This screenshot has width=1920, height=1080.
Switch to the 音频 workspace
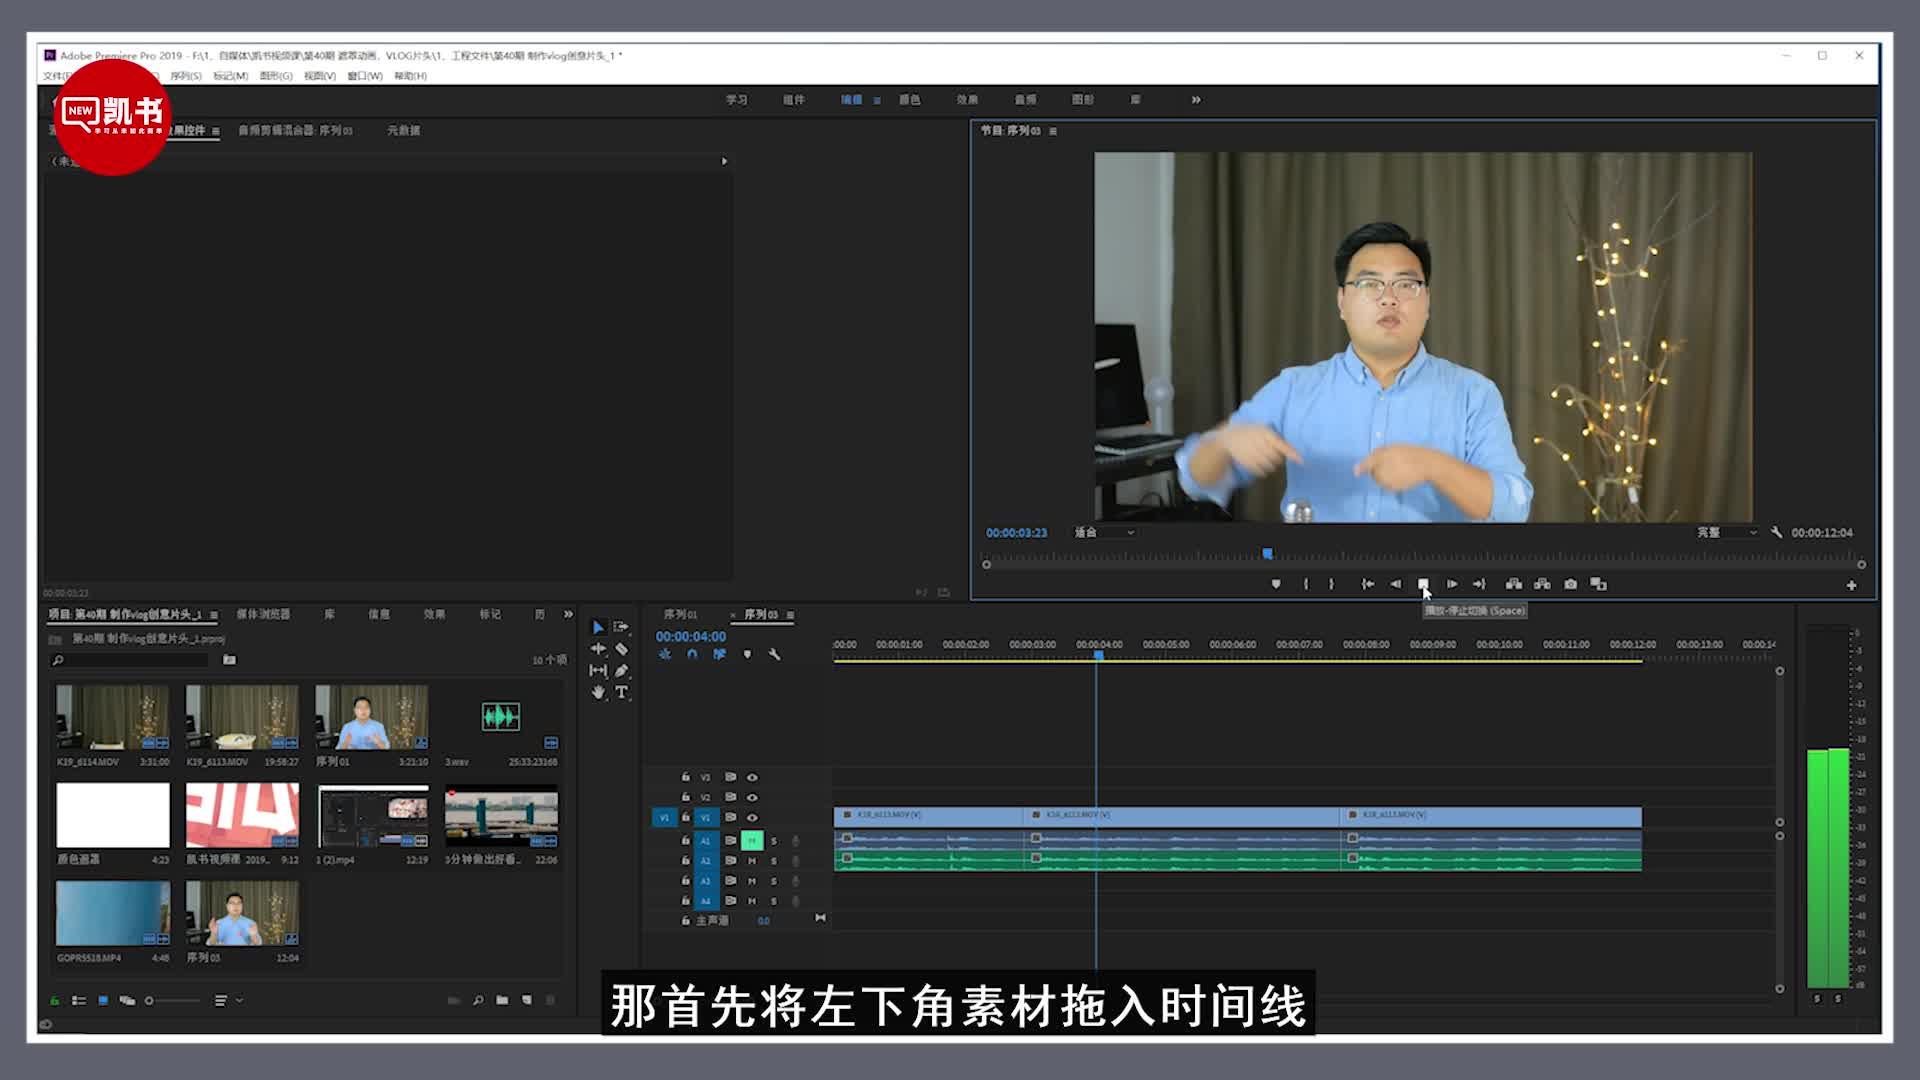[x=1025, y=100]
